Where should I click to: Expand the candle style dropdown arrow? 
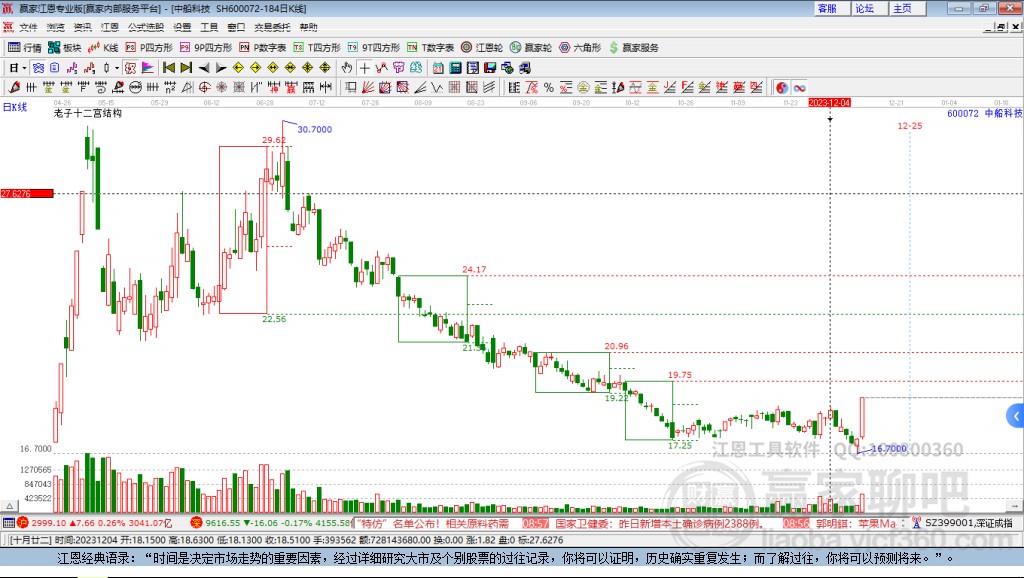pyautogui.click(x=117, y=68)
